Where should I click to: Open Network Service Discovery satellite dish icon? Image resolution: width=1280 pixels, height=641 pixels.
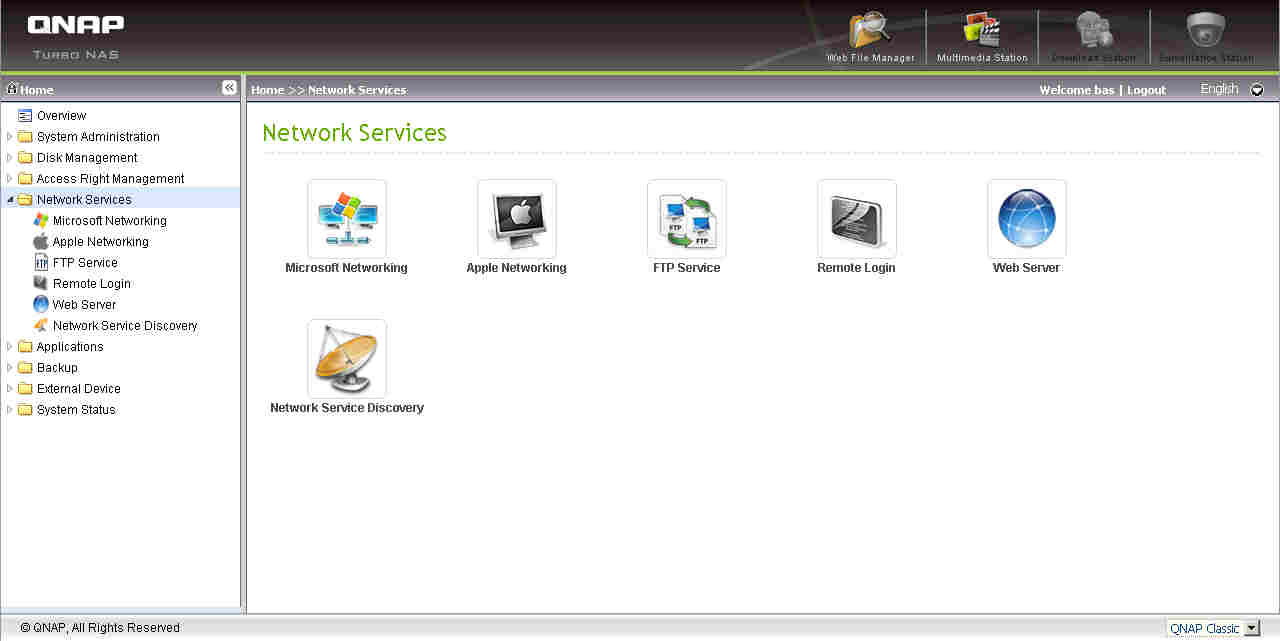pyautogui.click(x=347, y=359)
